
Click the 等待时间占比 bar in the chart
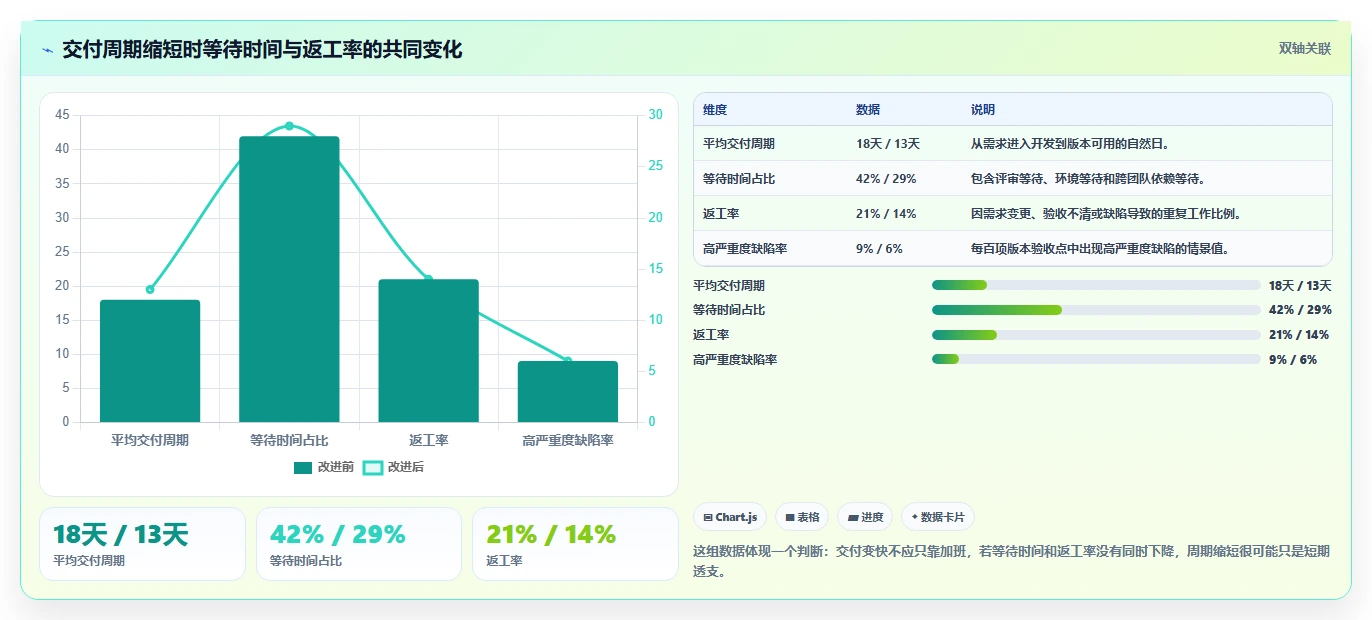tap(289, 279)
